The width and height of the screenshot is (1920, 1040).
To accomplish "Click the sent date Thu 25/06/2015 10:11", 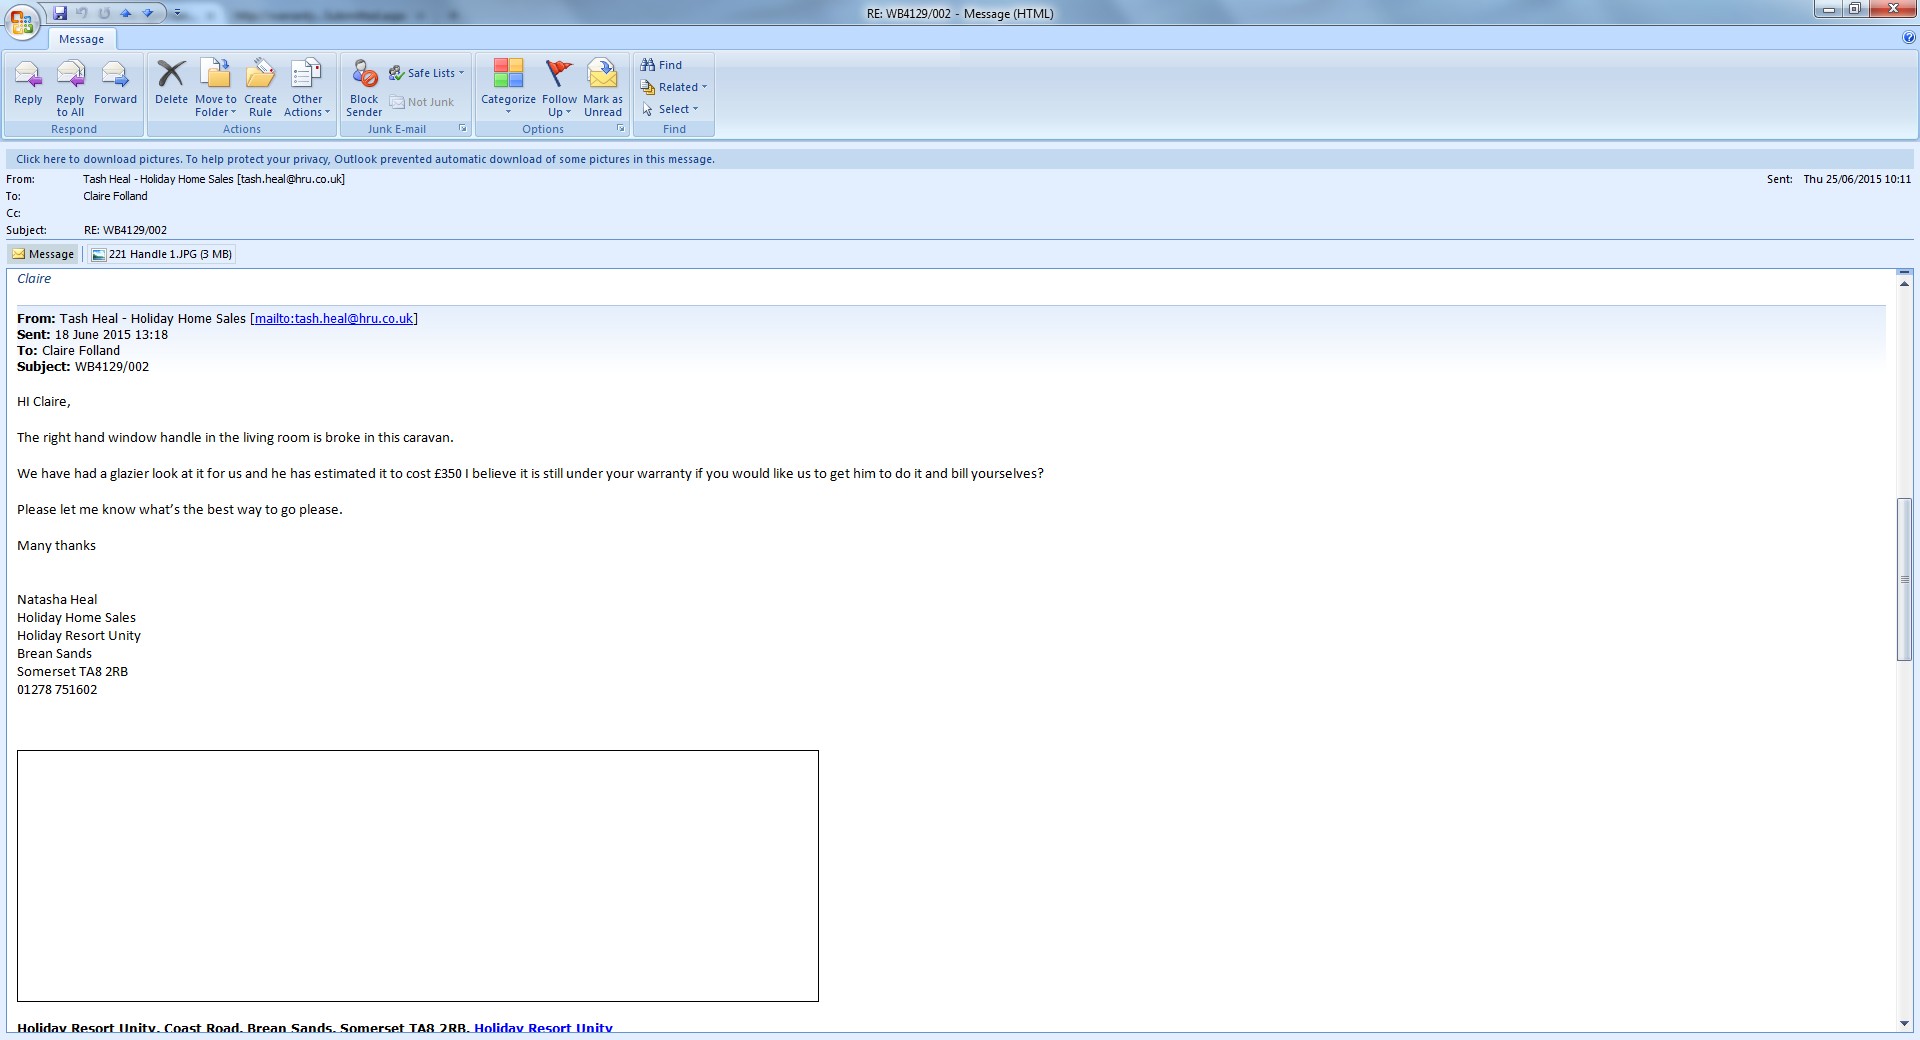I will pos(1857,179).
